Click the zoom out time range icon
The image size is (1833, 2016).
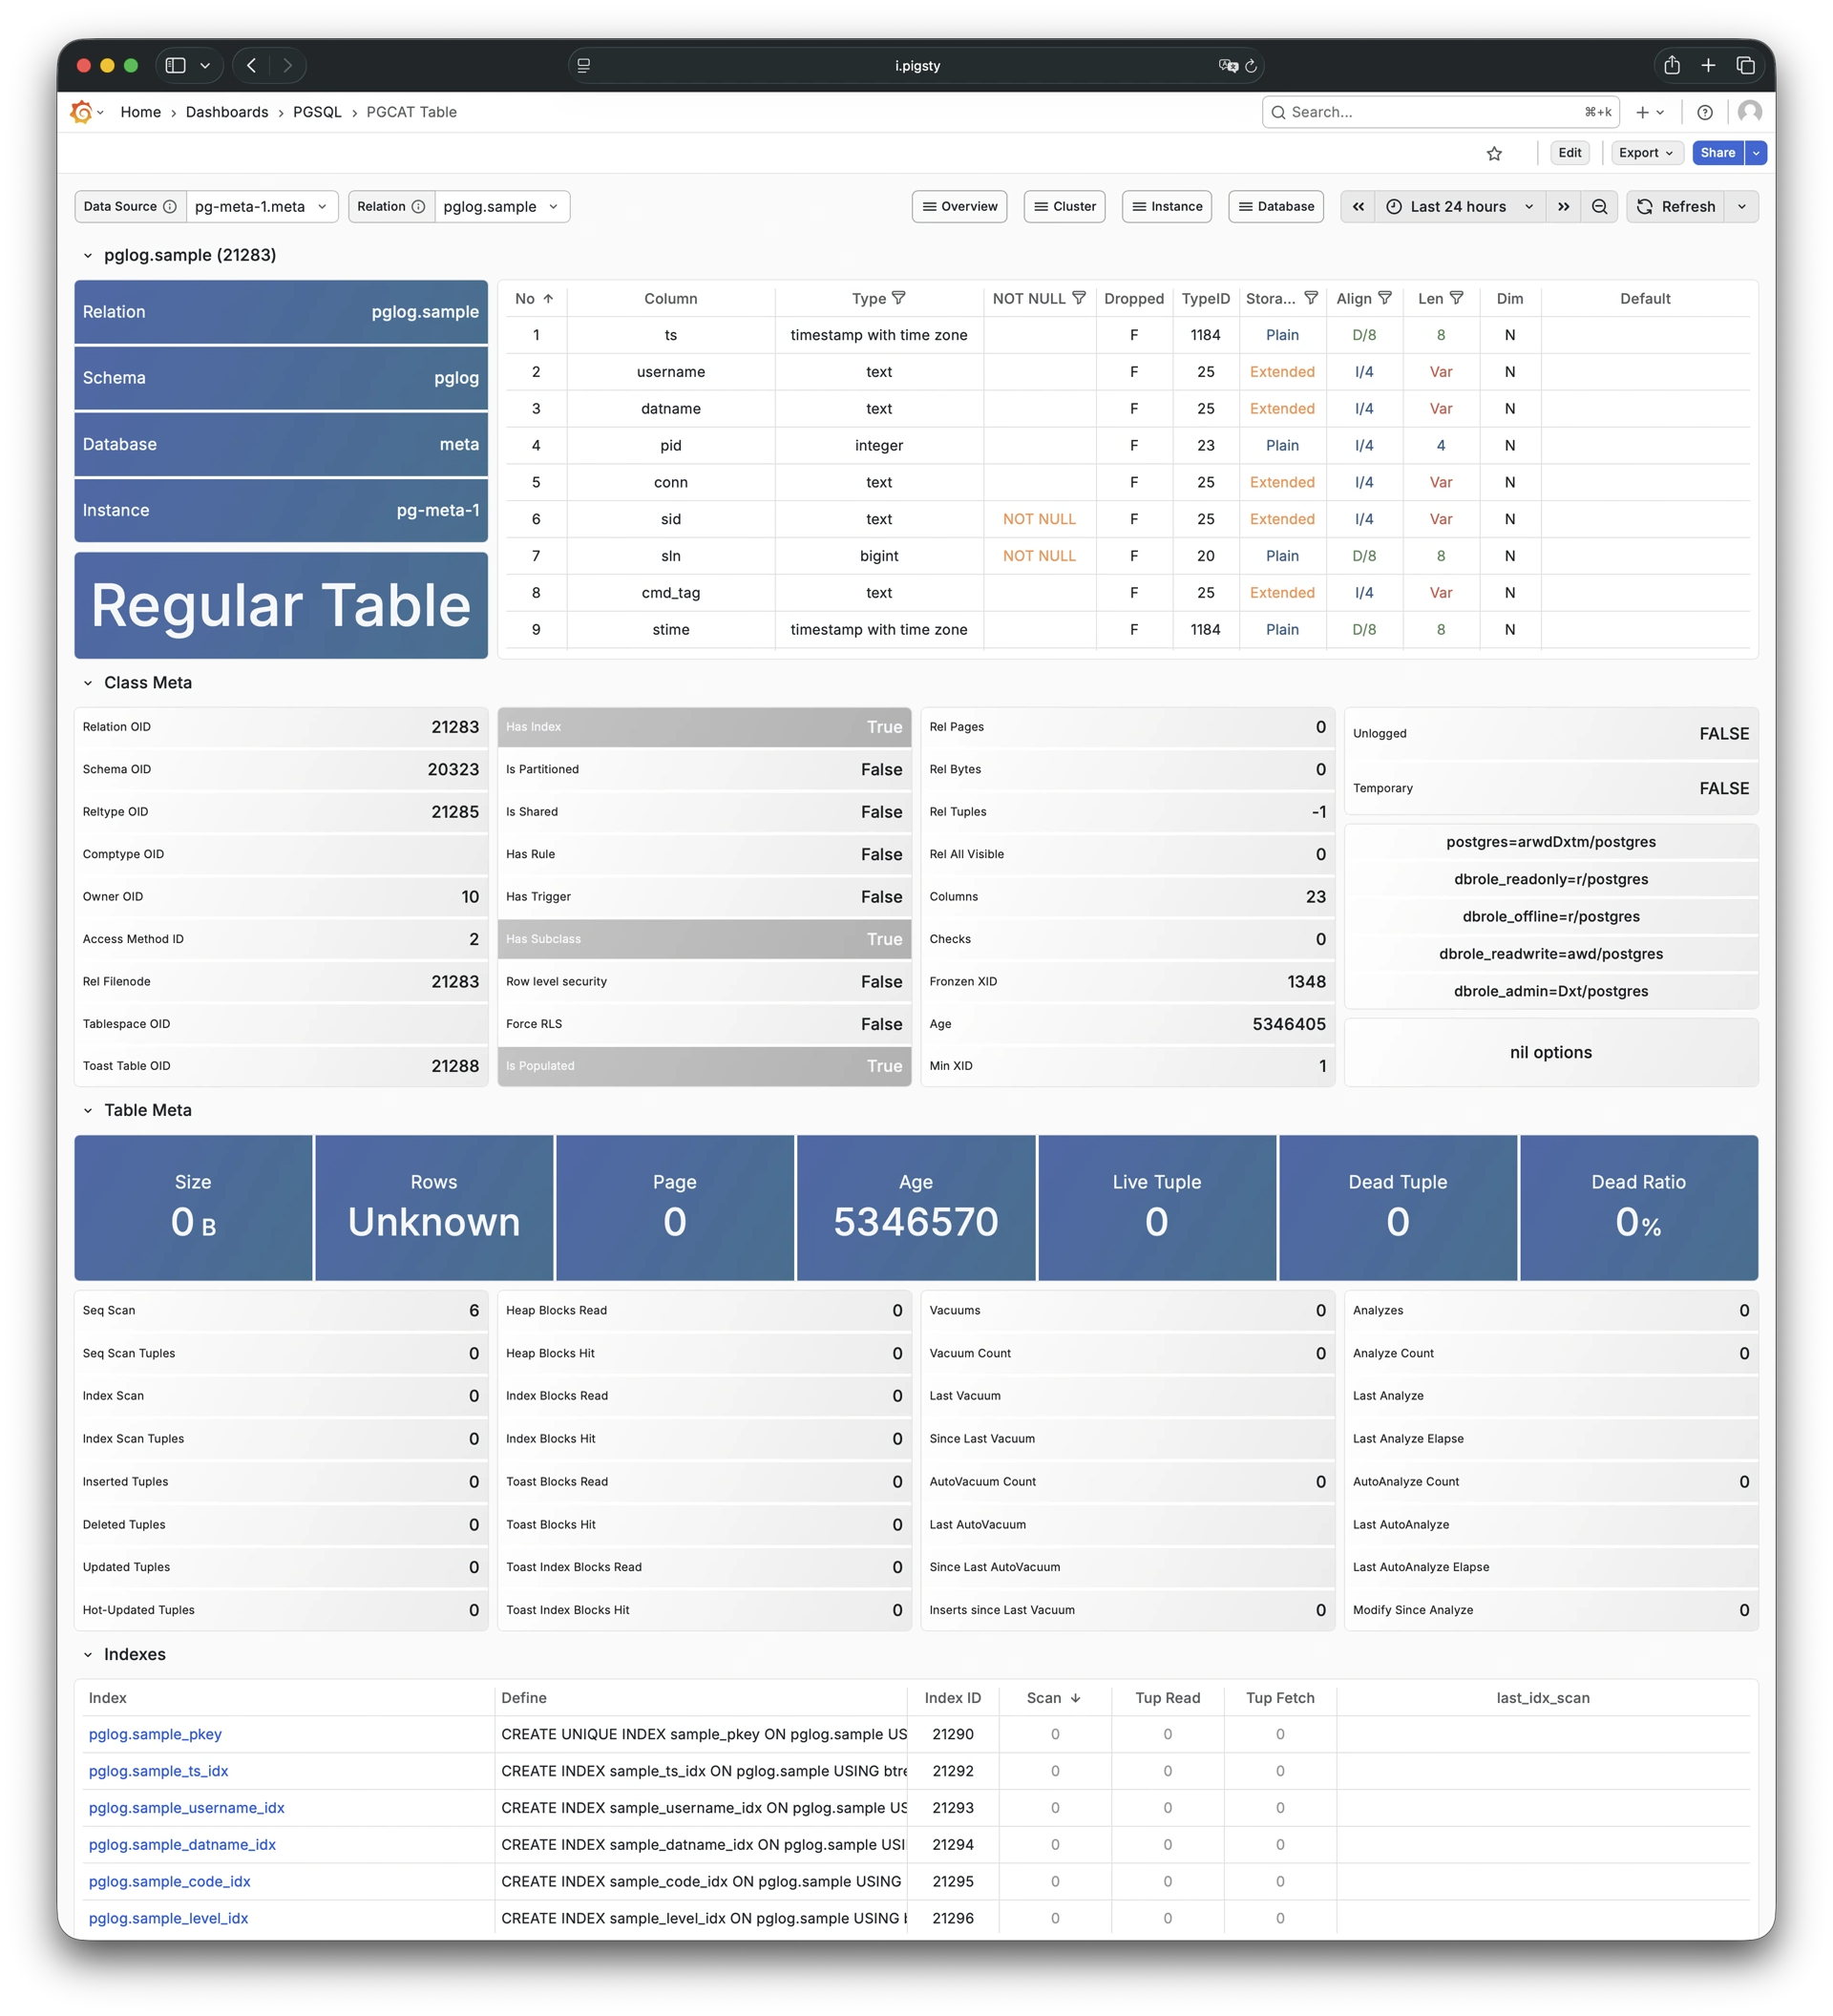(x=1599, y=206)
